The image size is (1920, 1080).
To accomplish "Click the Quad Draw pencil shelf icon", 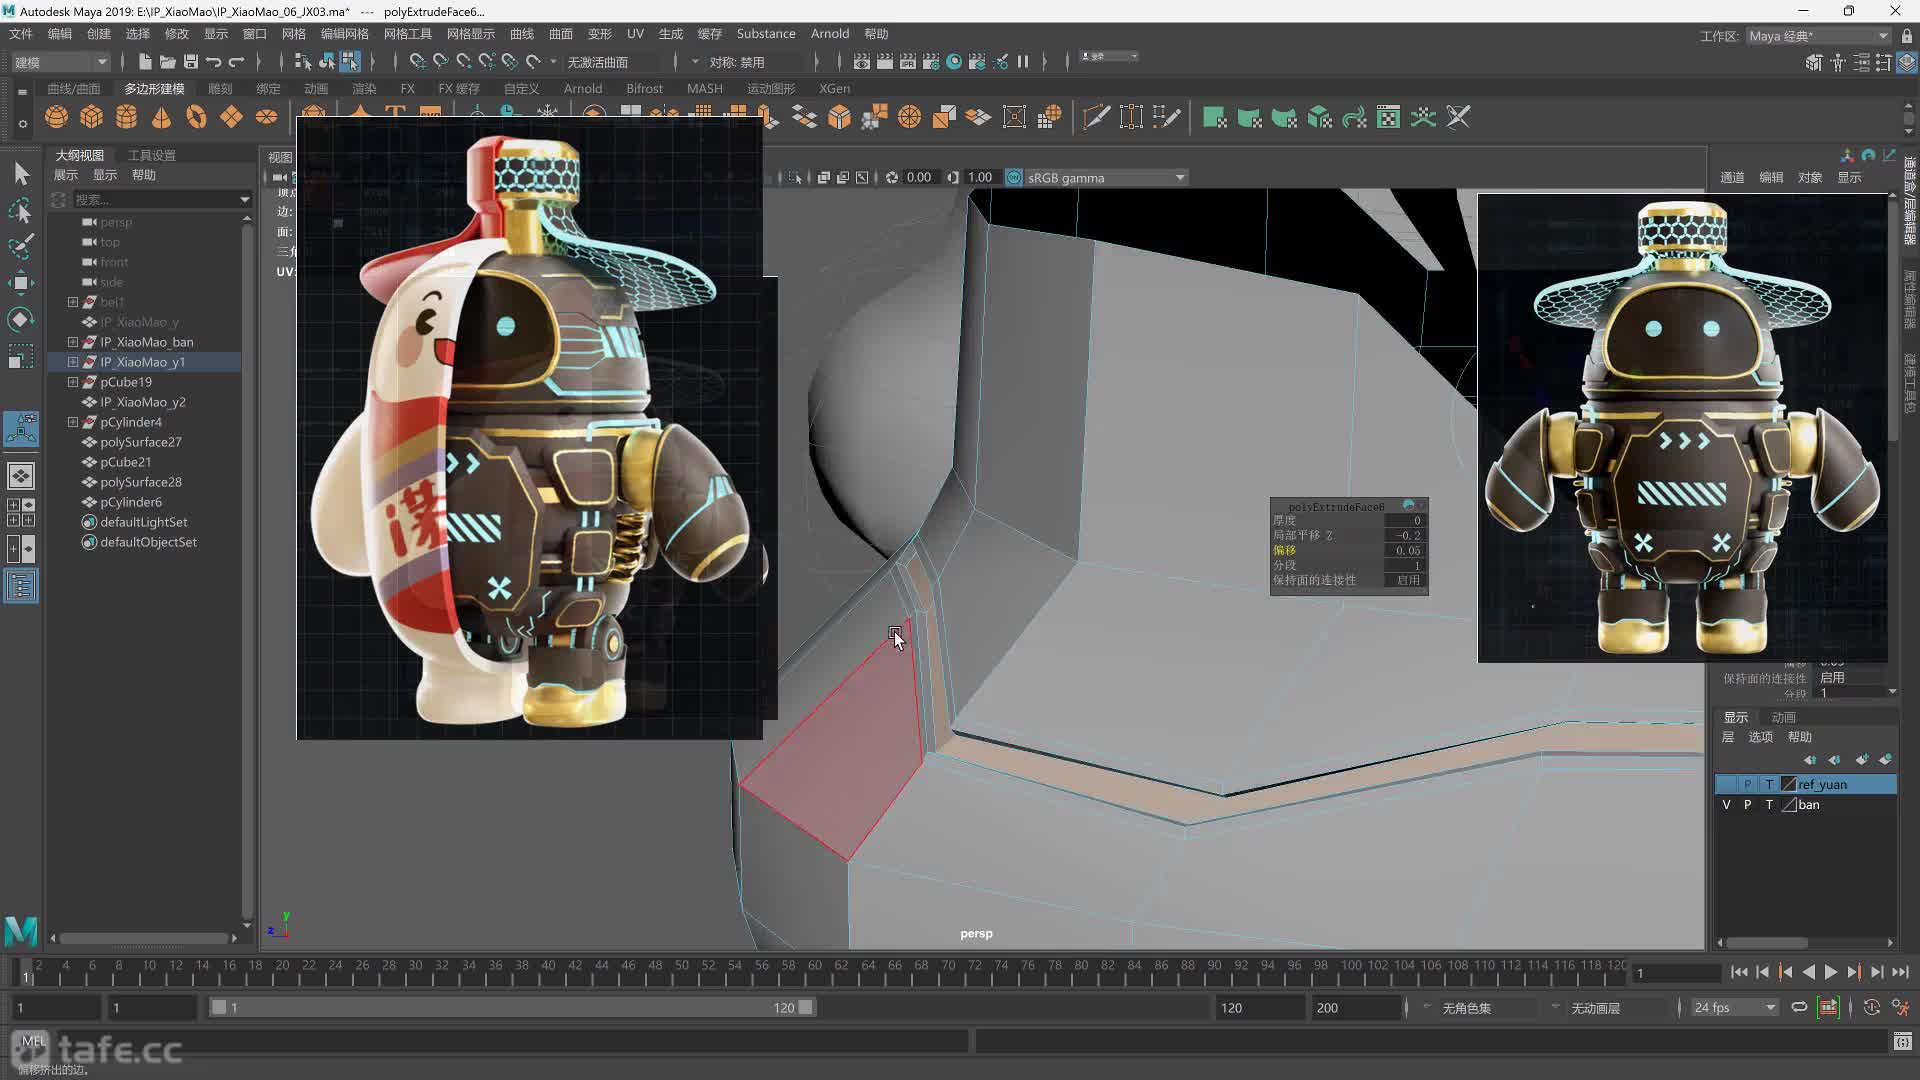I will (x=1166, y=117).
